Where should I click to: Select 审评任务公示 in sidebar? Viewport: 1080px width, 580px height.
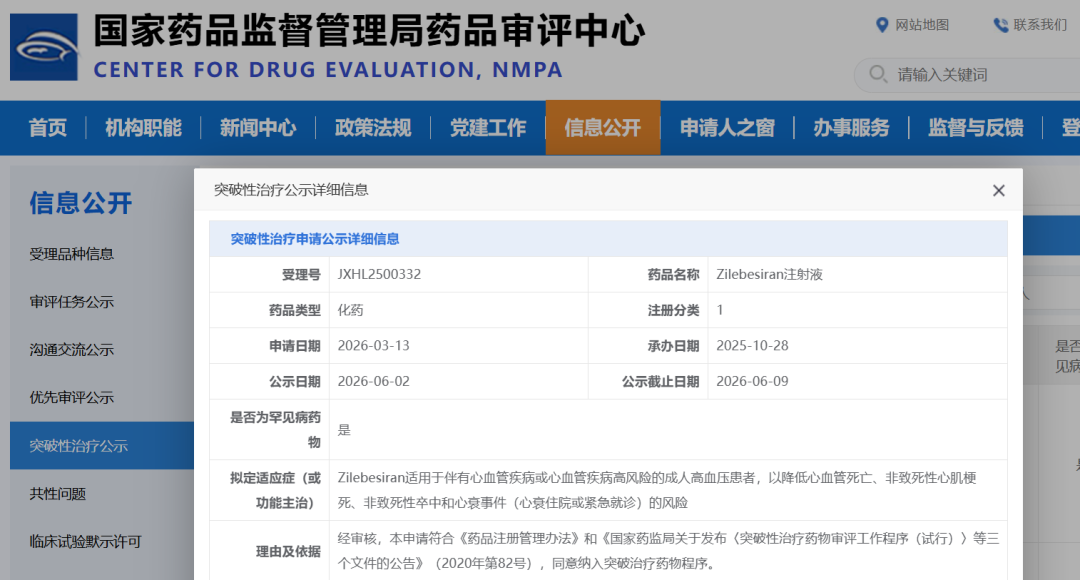(72, 302)
